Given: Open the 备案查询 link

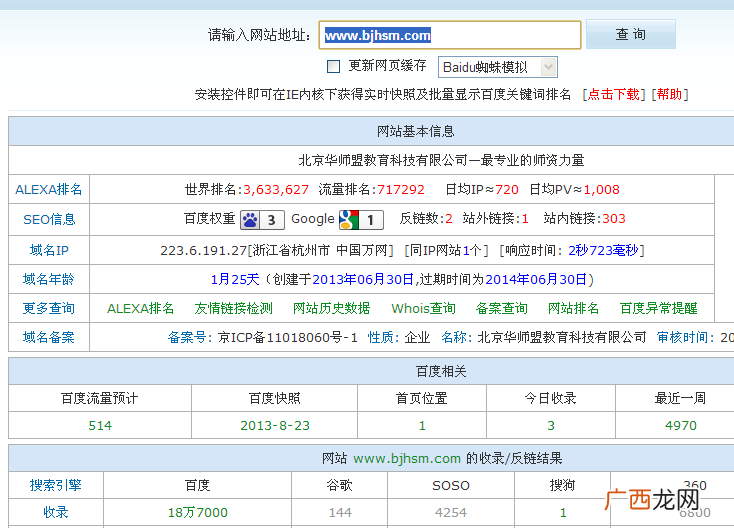Looking at the screenshot, I should click(502, 308).
